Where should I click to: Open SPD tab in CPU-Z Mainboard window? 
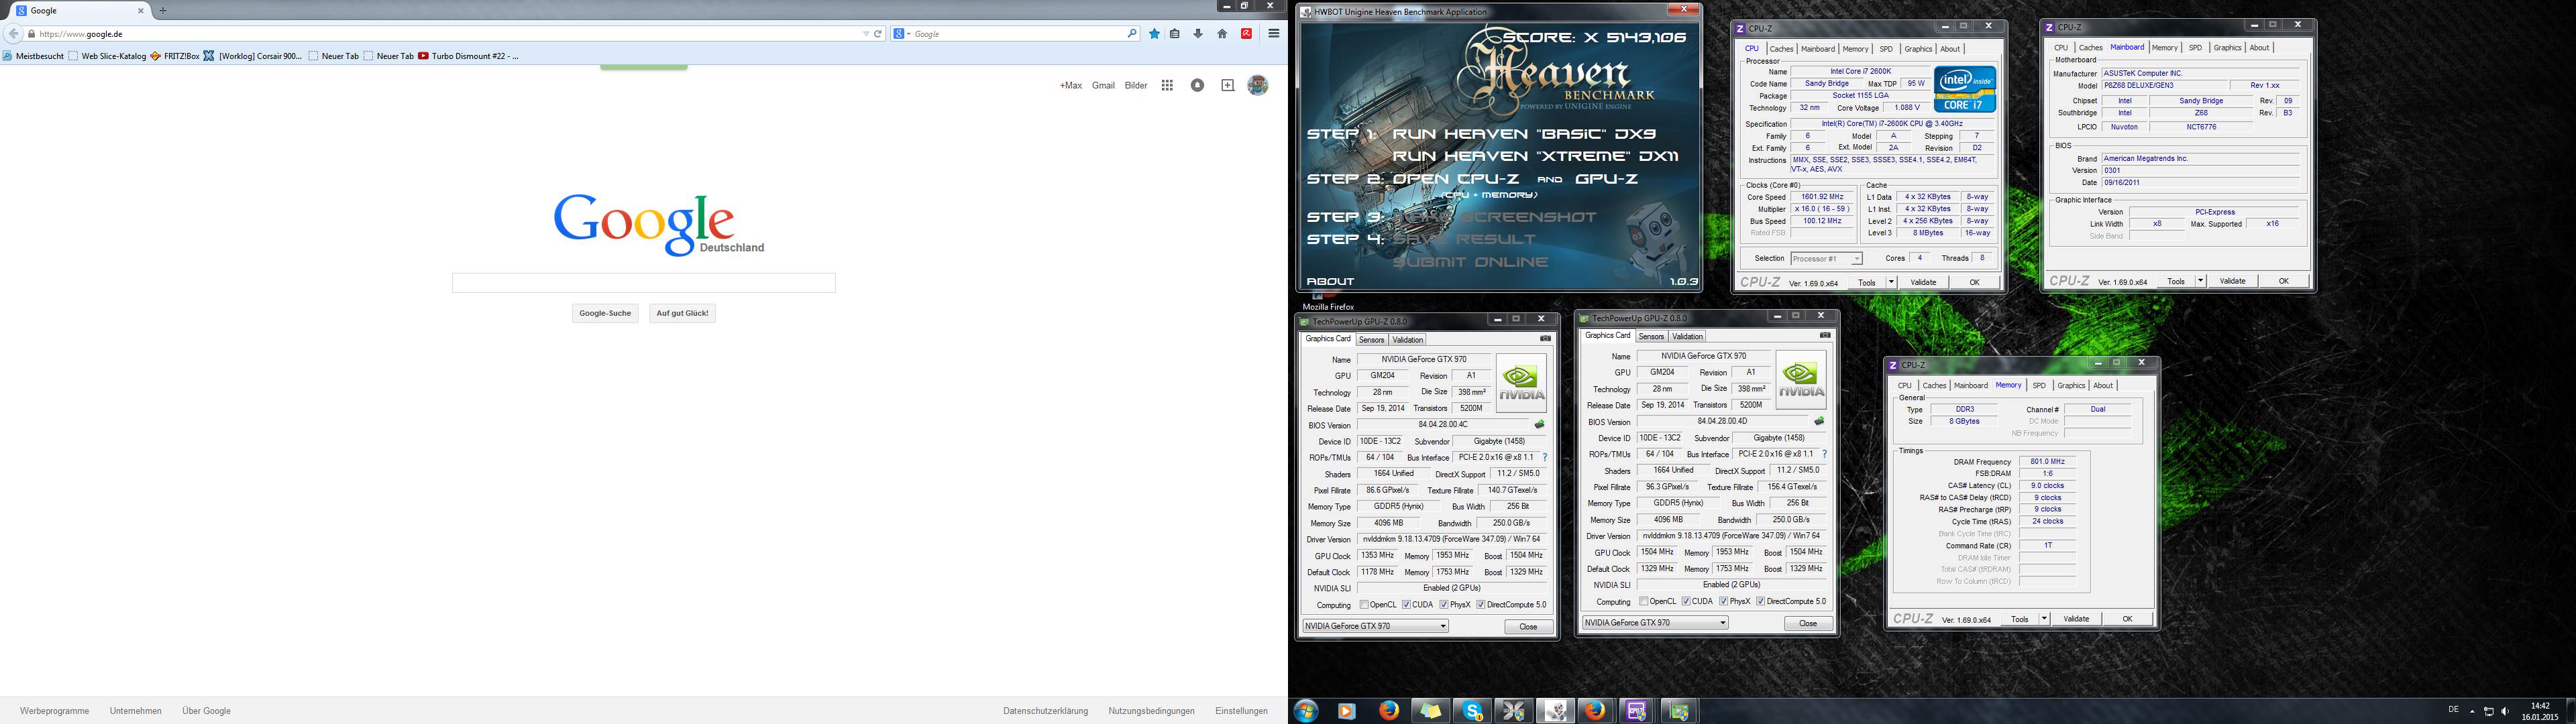click(2195, 48)
